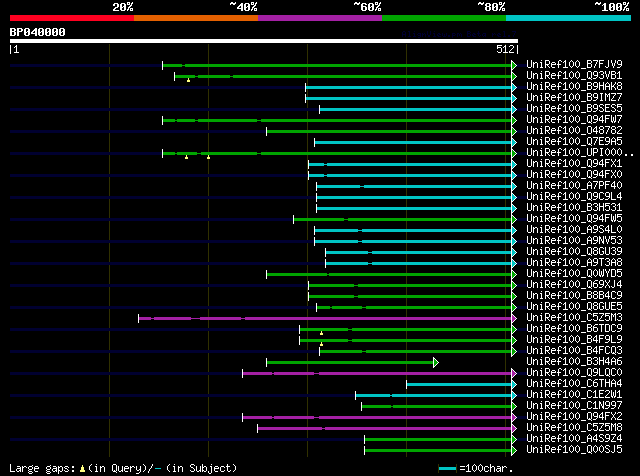Select the UniRef100_O48782 label
Image resolution: width=640 pixels, height=476 pixels.
[574, 130]
